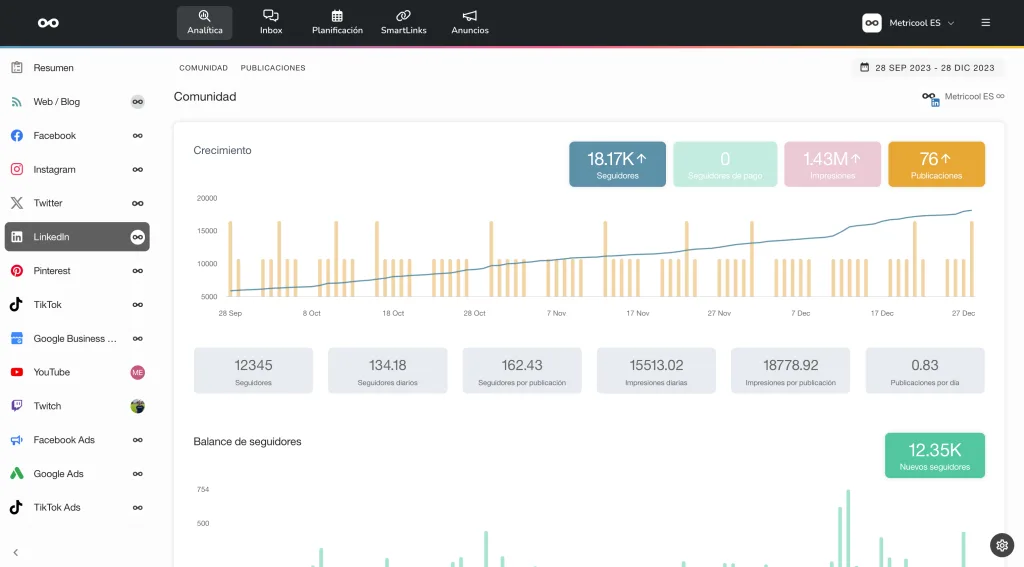Click the Impresiones diarias stat box

[x=656, y=370]
